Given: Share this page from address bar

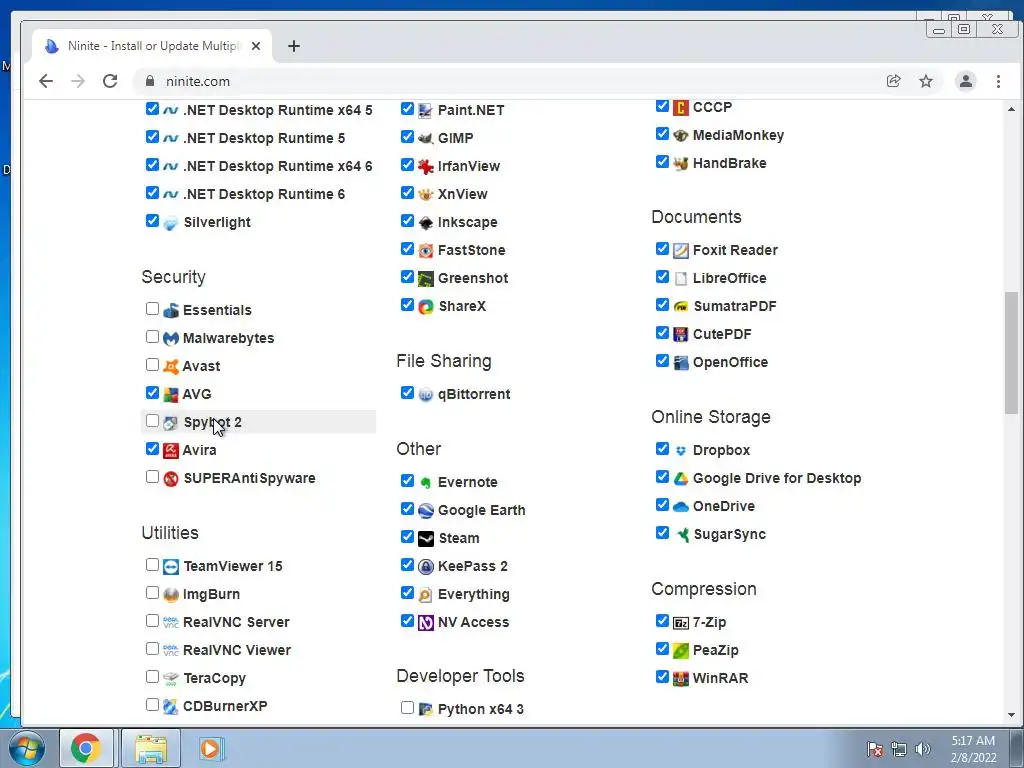Looking at the screenshot, I should coord(893,81).
